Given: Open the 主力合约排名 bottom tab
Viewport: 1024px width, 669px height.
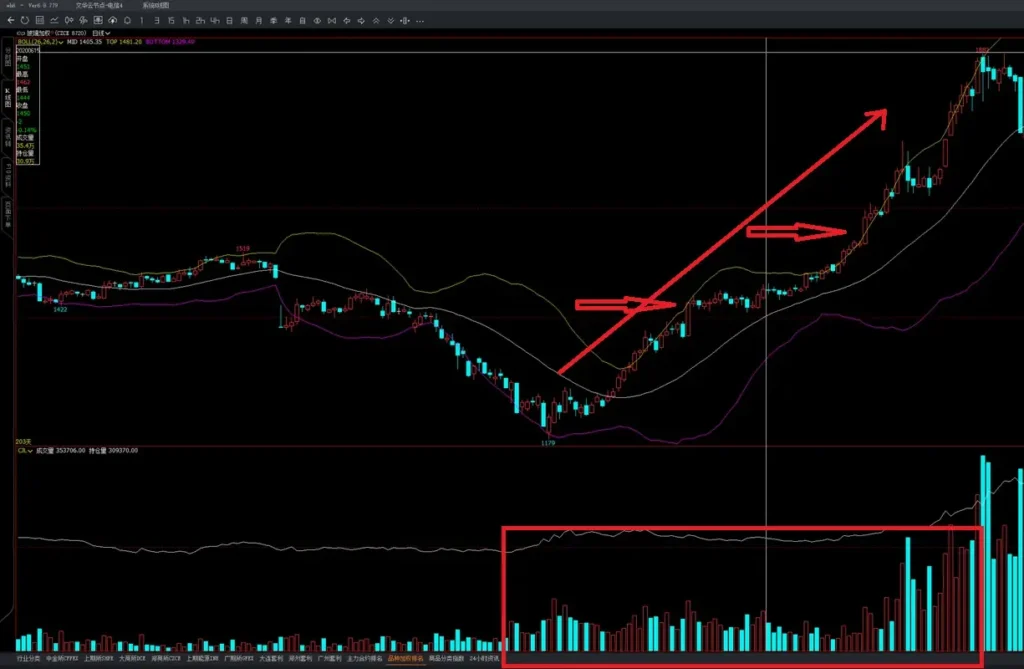Looking at the screenshot, I should coord(364,659).
